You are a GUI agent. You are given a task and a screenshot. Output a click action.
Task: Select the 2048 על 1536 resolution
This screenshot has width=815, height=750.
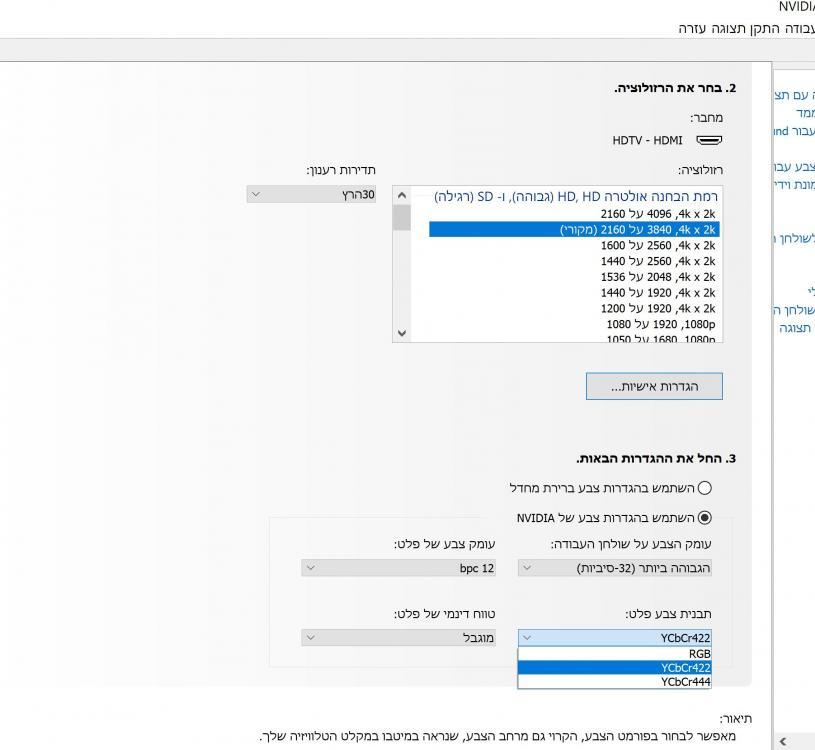[x=574, y=277]
